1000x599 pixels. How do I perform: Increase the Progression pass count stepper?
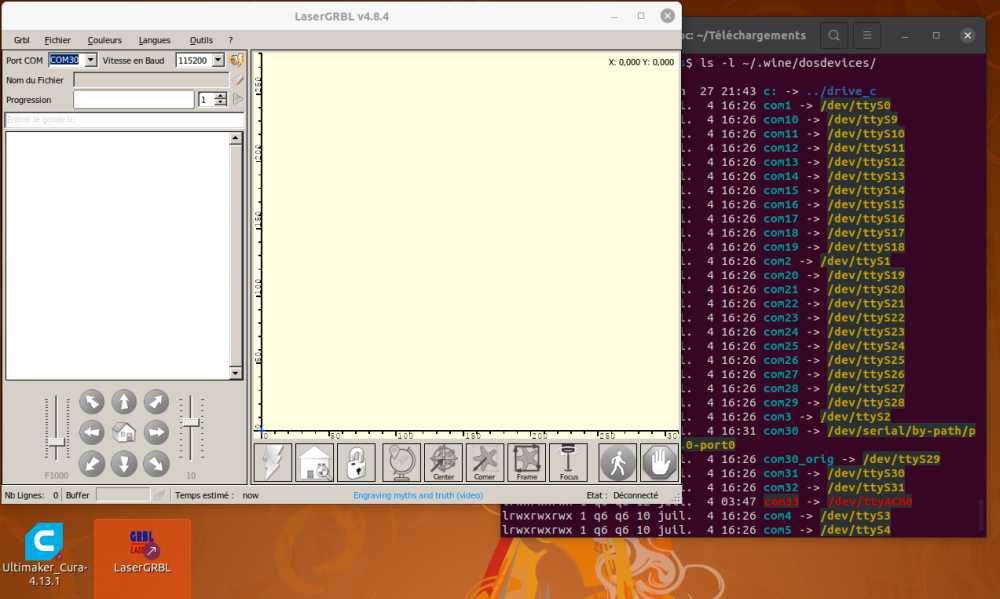(221, 96)
